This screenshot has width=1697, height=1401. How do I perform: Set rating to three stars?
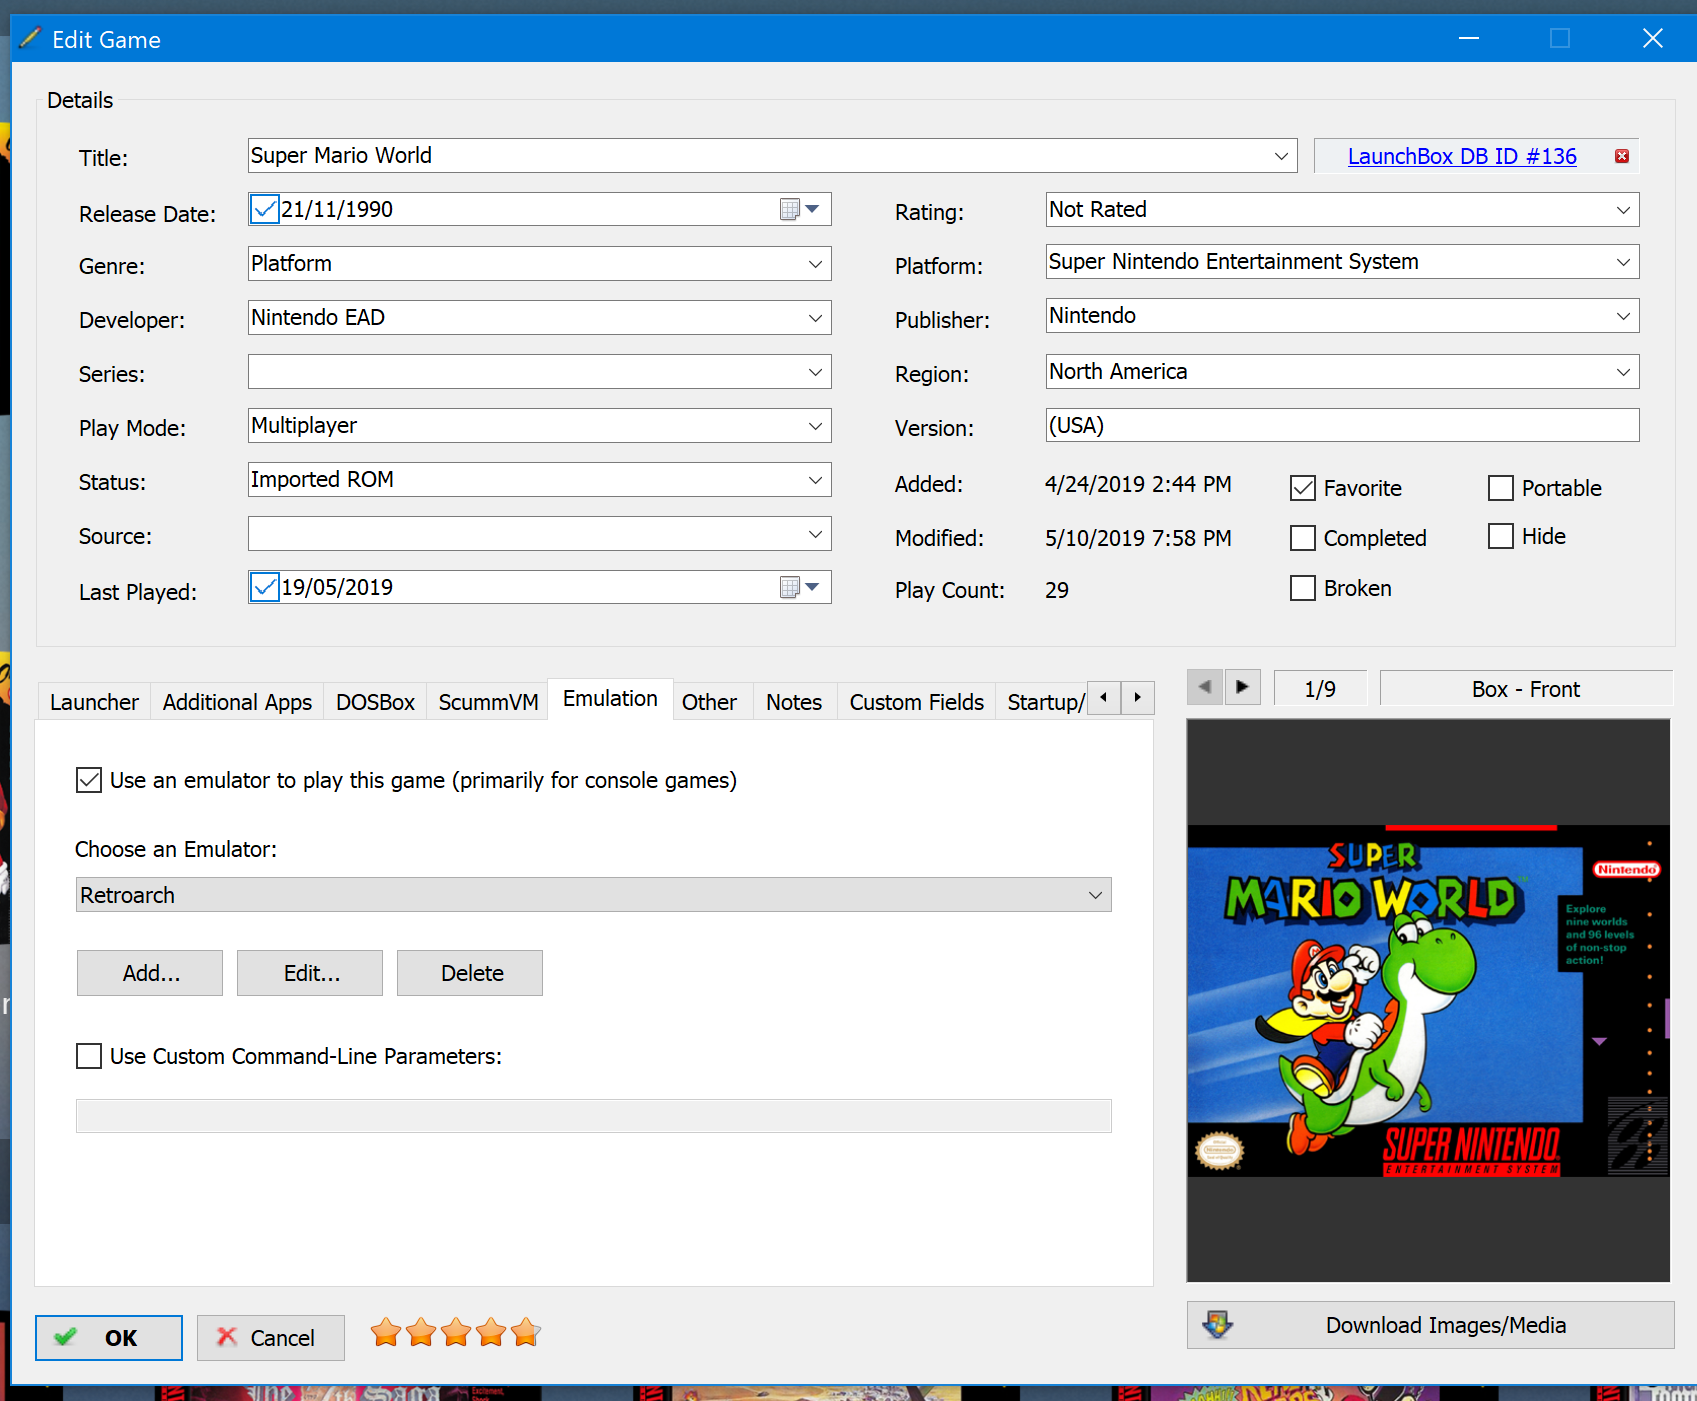456,1332
